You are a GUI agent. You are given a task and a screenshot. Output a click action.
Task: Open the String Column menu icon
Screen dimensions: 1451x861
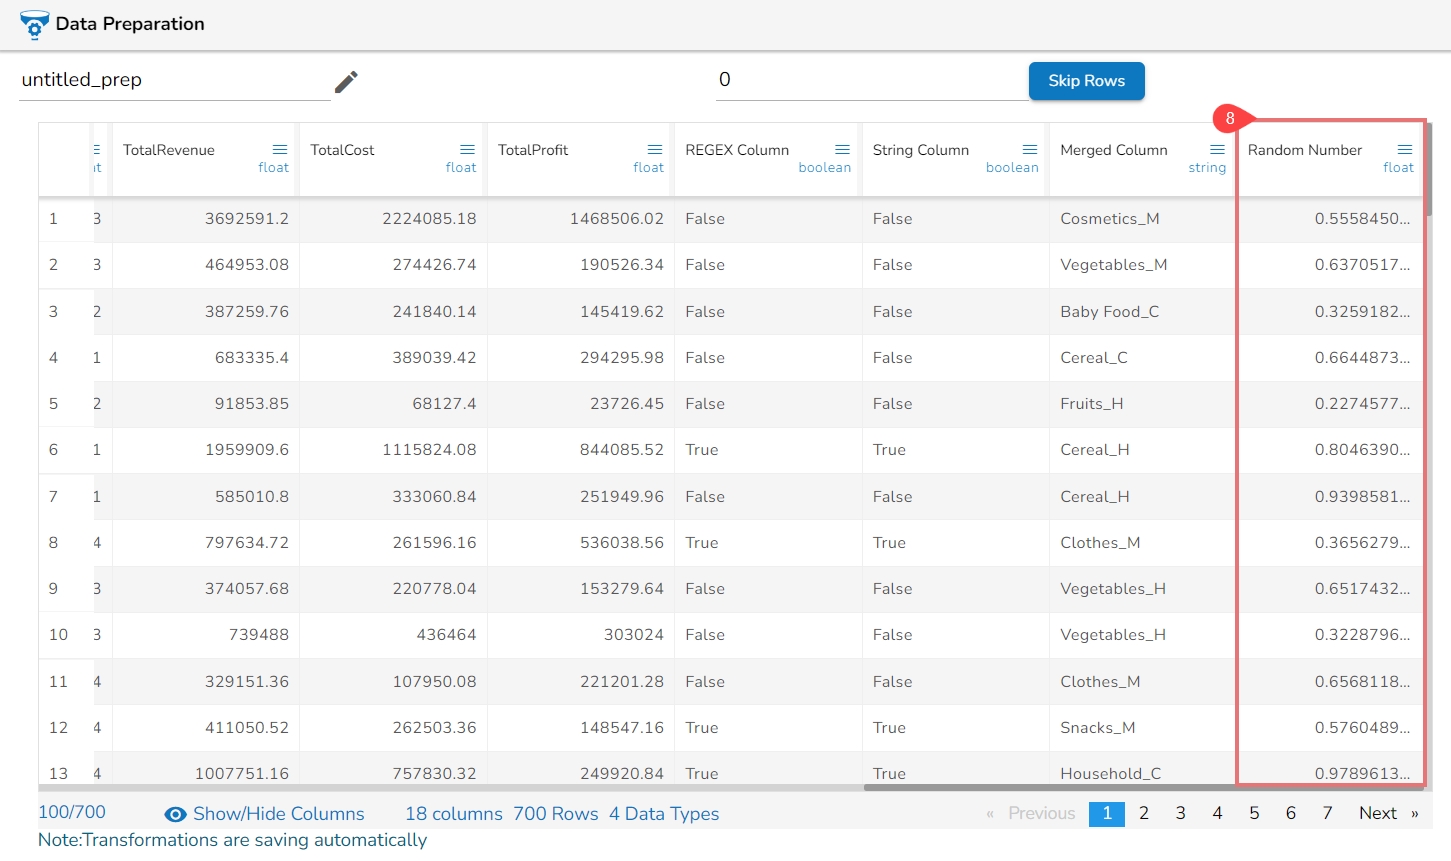[1030, 150]
